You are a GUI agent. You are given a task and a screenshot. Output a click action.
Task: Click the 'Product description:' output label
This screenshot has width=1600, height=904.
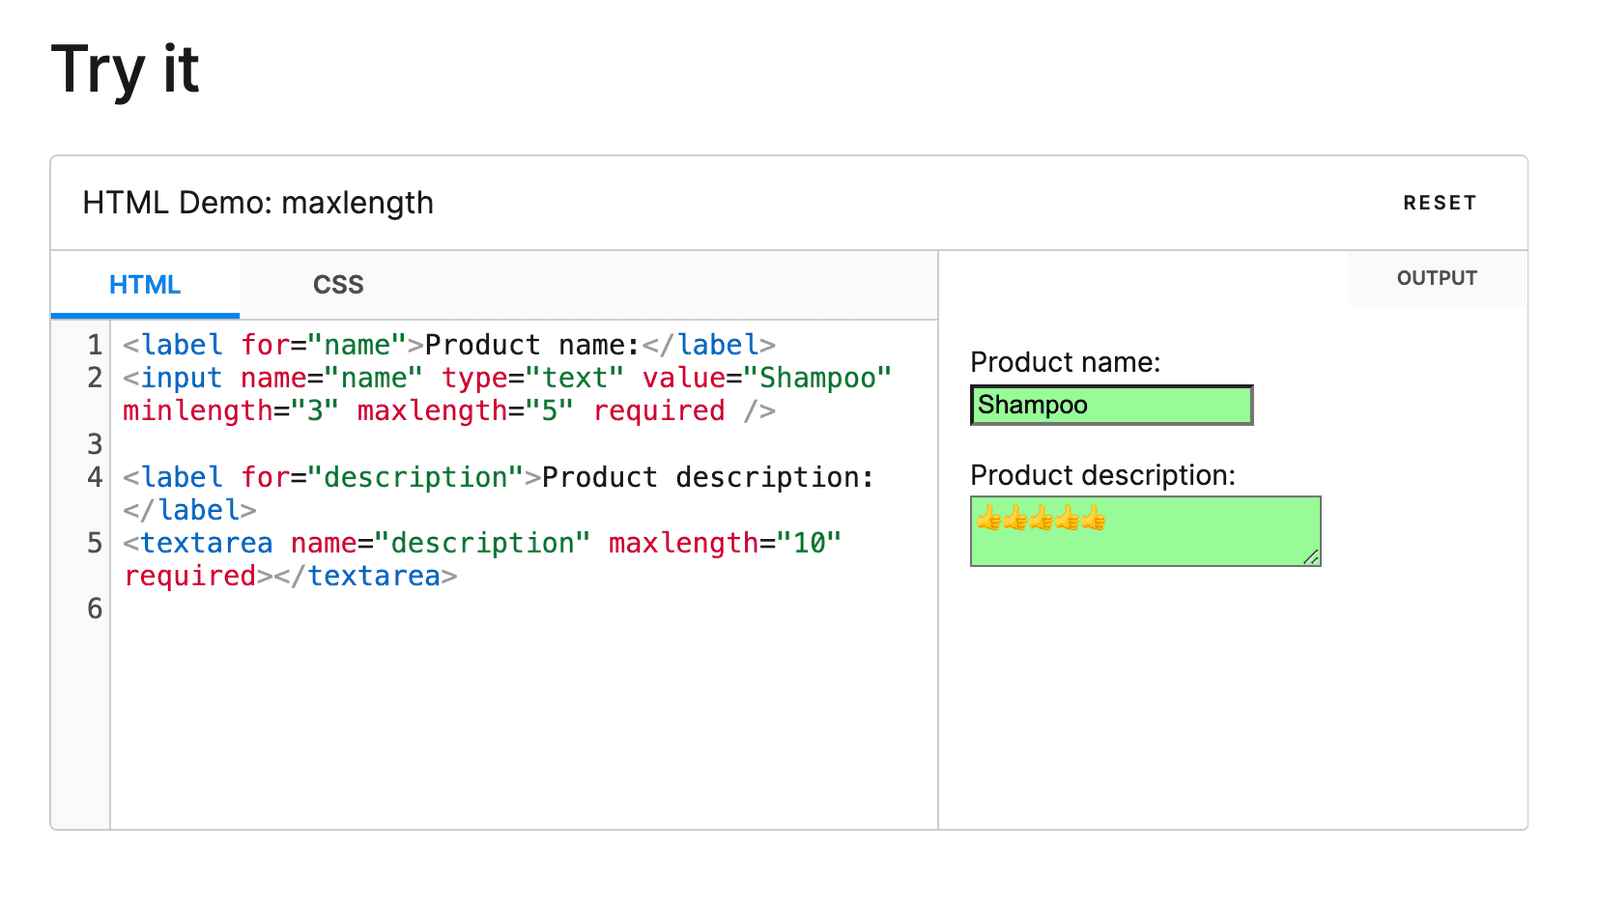pos(1102,475)
